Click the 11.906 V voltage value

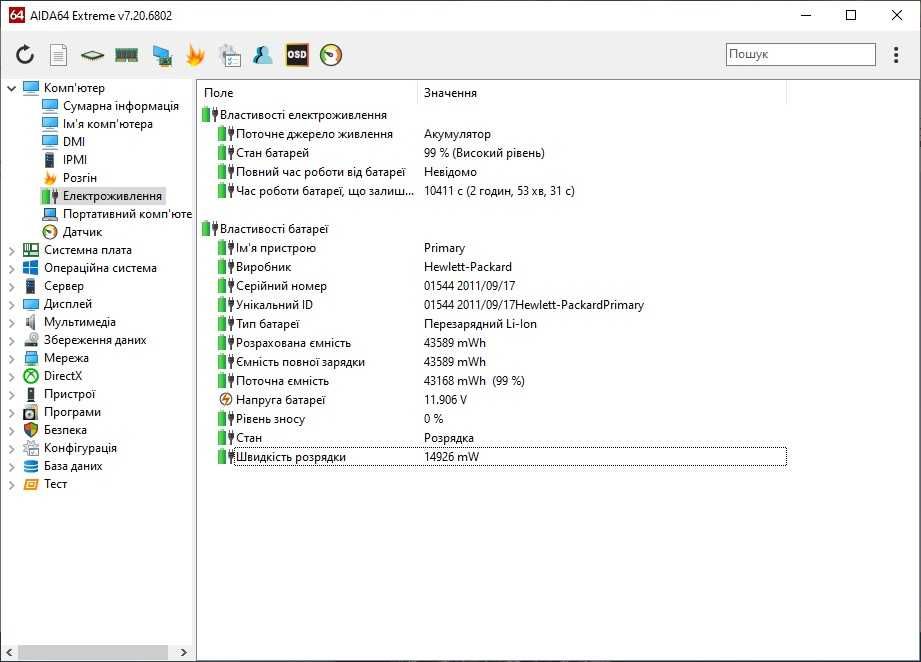click(x=445, y=399)
